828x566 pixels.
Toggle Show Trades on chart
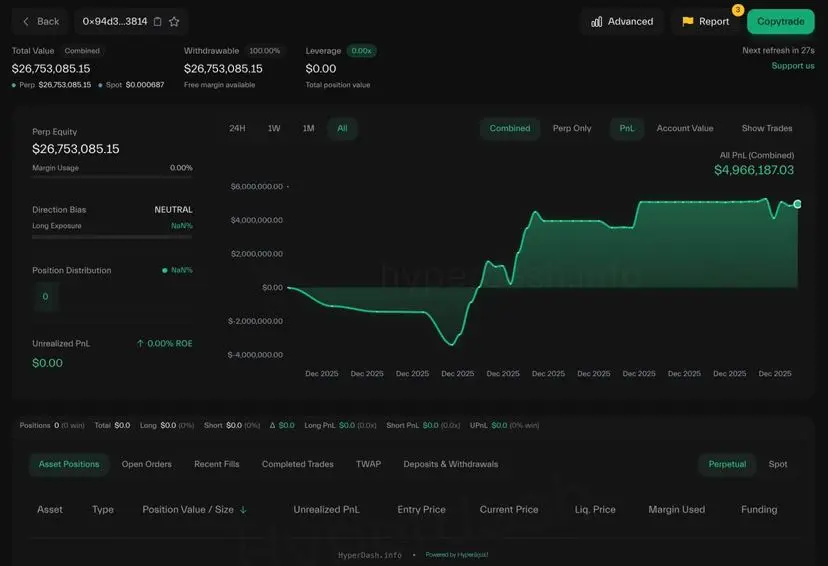tap(767, 128)
